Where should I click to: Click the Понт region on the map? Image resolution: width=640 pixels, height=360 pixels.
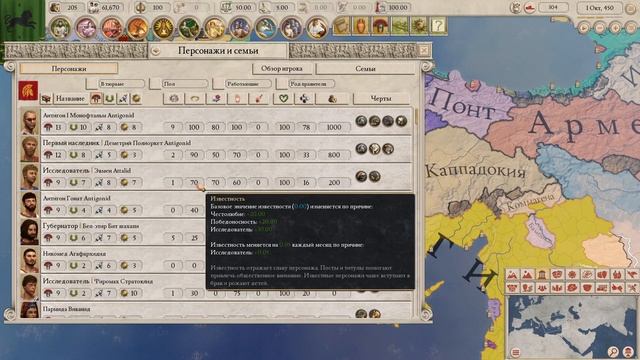click(463, 103)
